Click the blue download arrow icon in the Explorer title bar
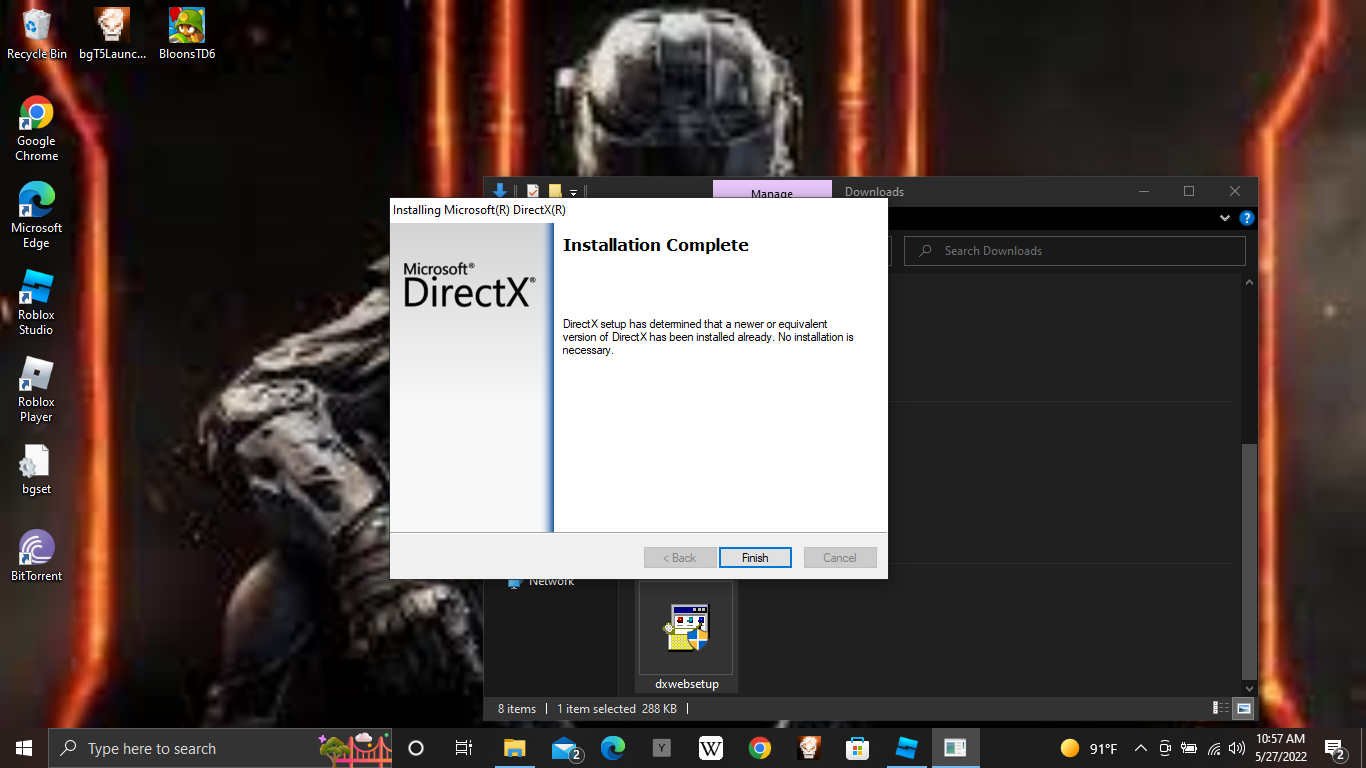1366x768 pixels. (501, 191)
